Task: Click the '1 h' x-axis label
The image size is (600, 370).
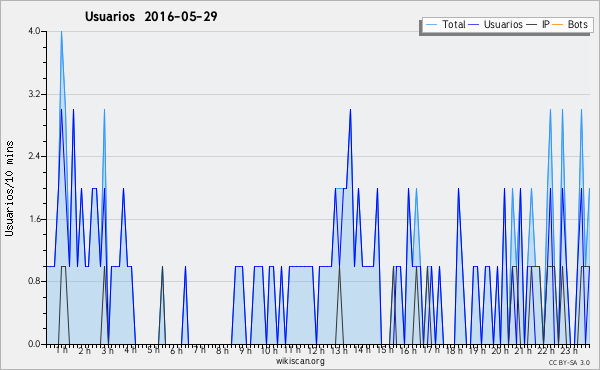Action: click(x=62, y=350)
